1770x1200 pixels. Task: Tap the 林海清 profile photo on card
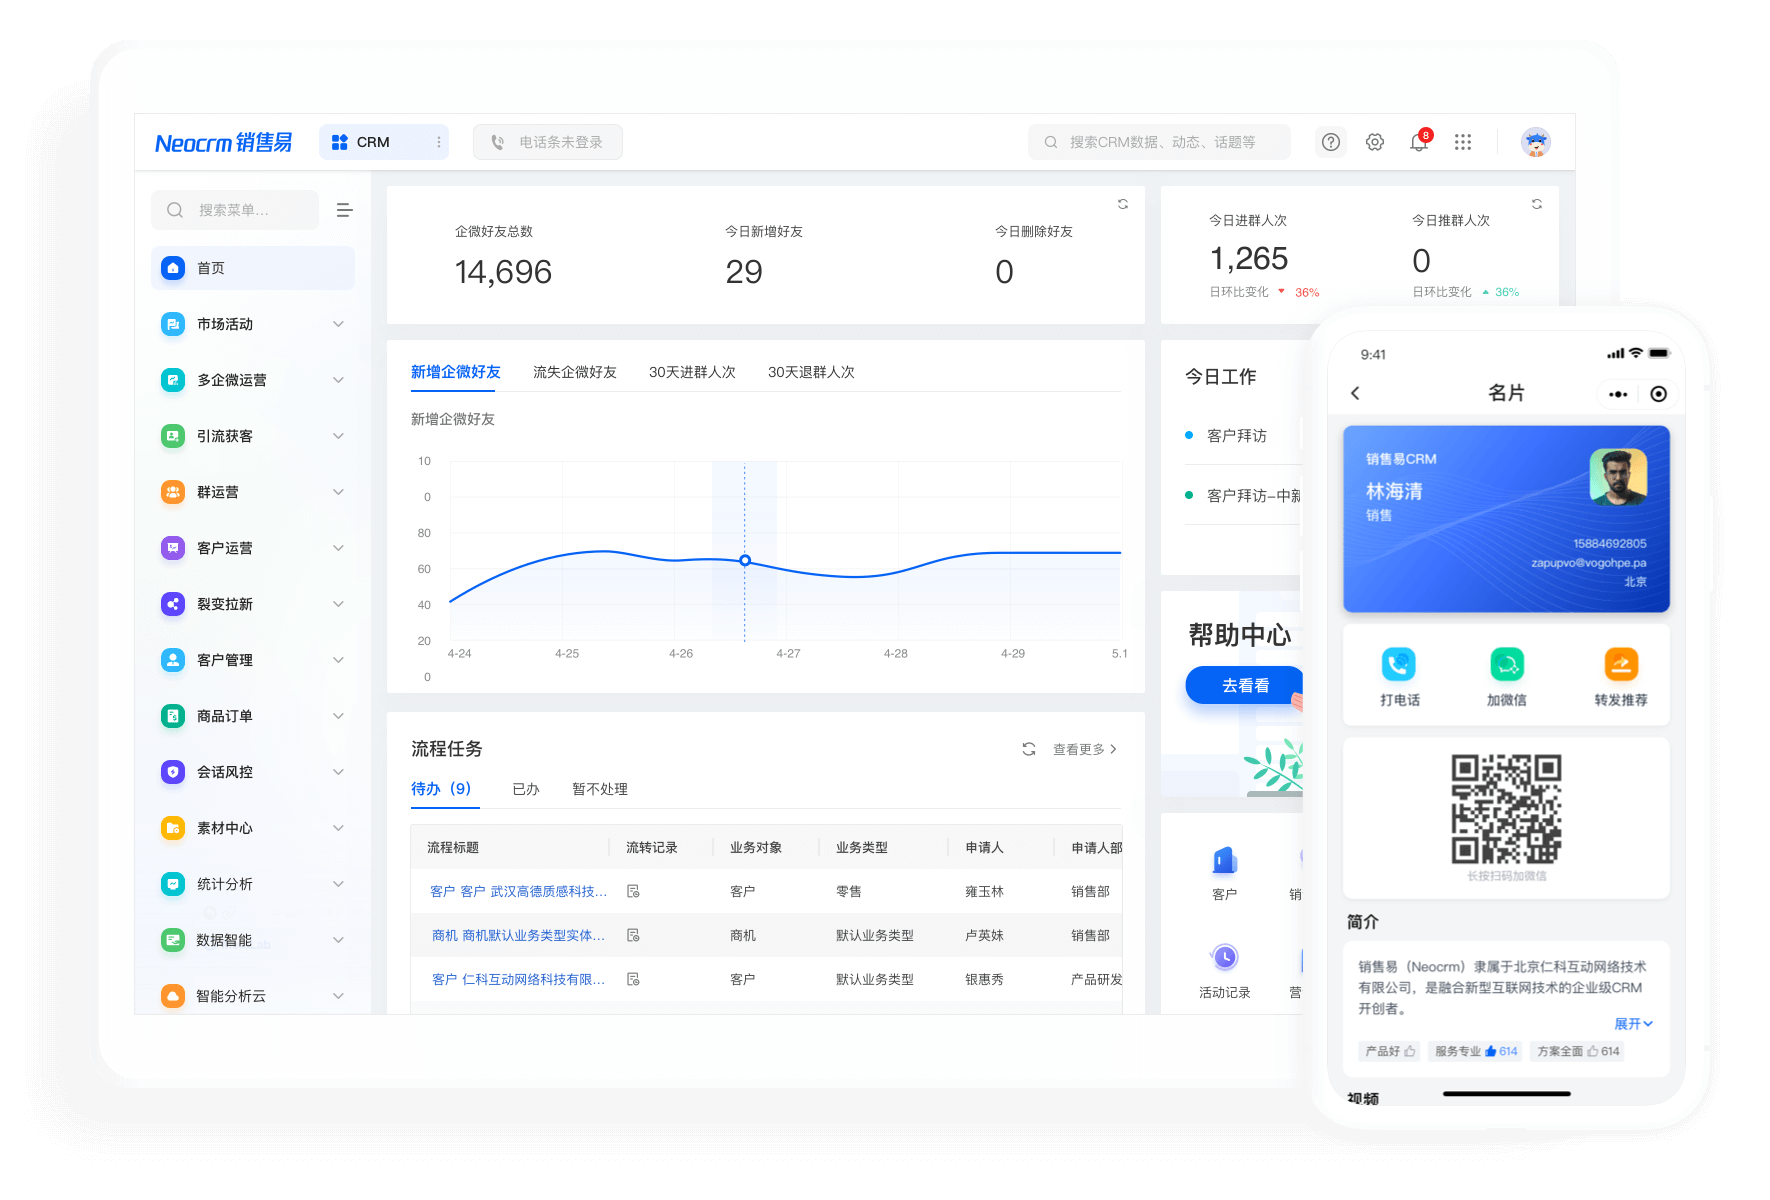(1618, 476)
